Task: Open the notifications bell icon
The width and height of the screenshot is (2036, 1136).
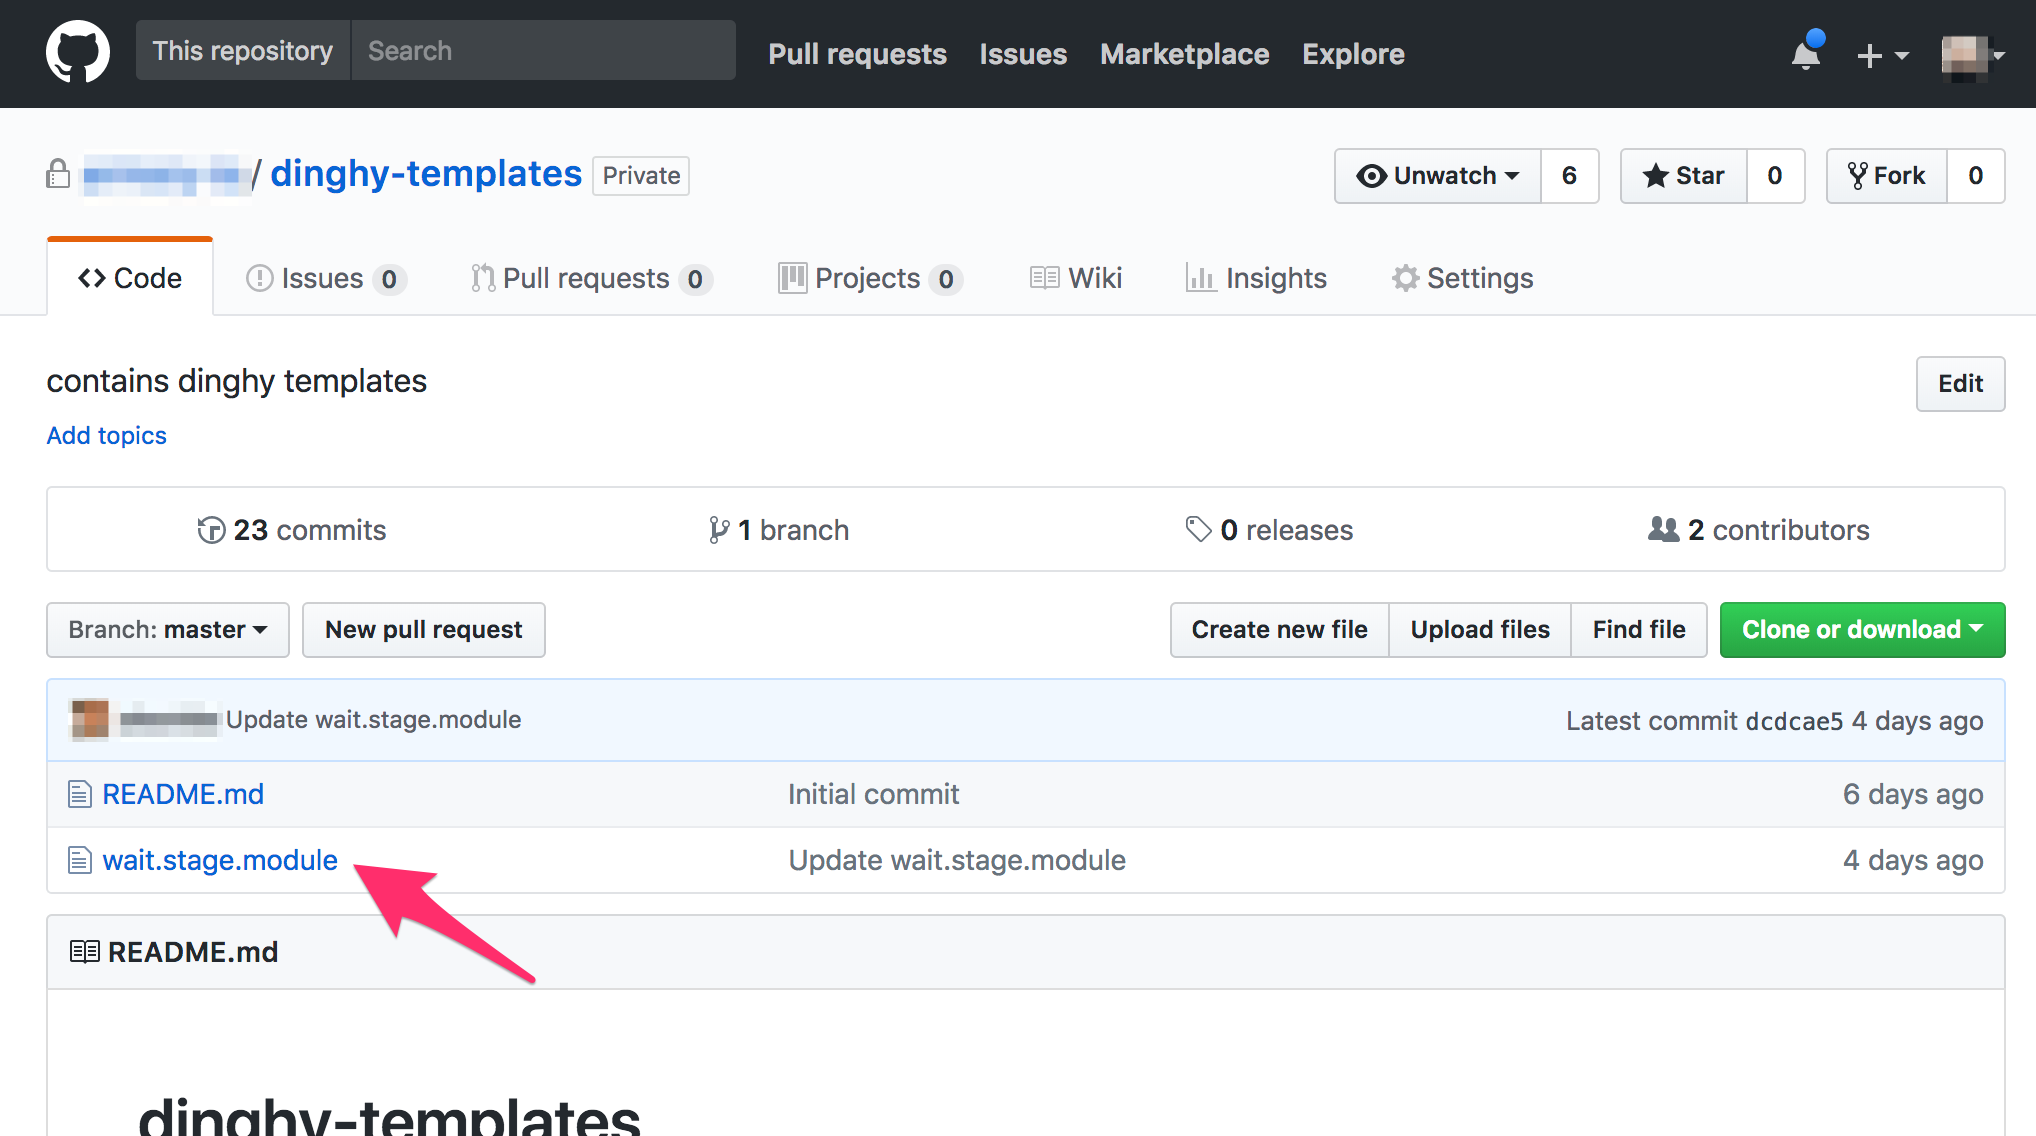Action: tap(1806, 54)
